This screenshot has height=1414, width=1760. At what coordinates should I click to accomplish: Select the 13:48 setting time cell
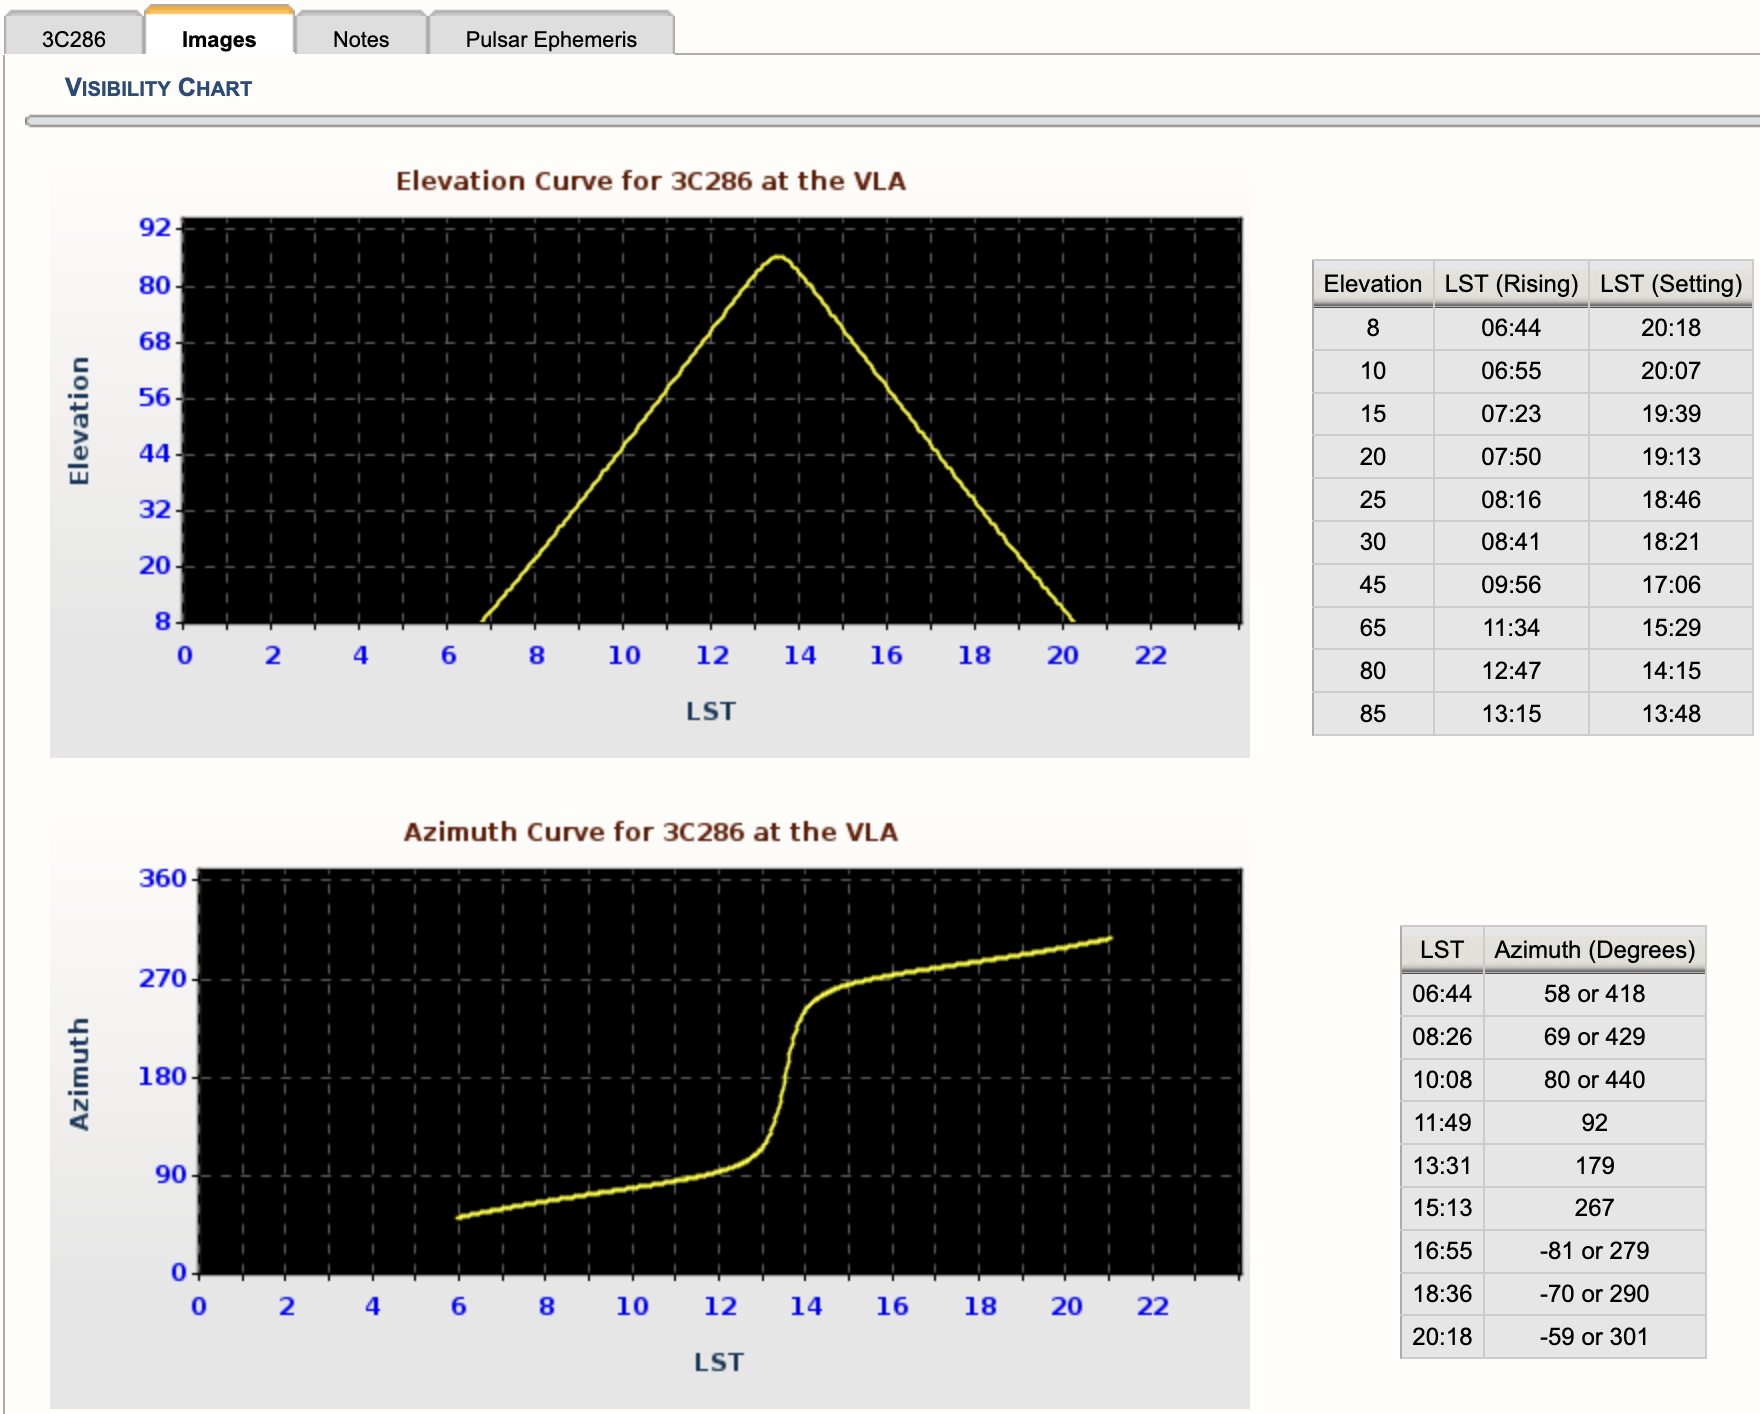(x=1670, y=714)
